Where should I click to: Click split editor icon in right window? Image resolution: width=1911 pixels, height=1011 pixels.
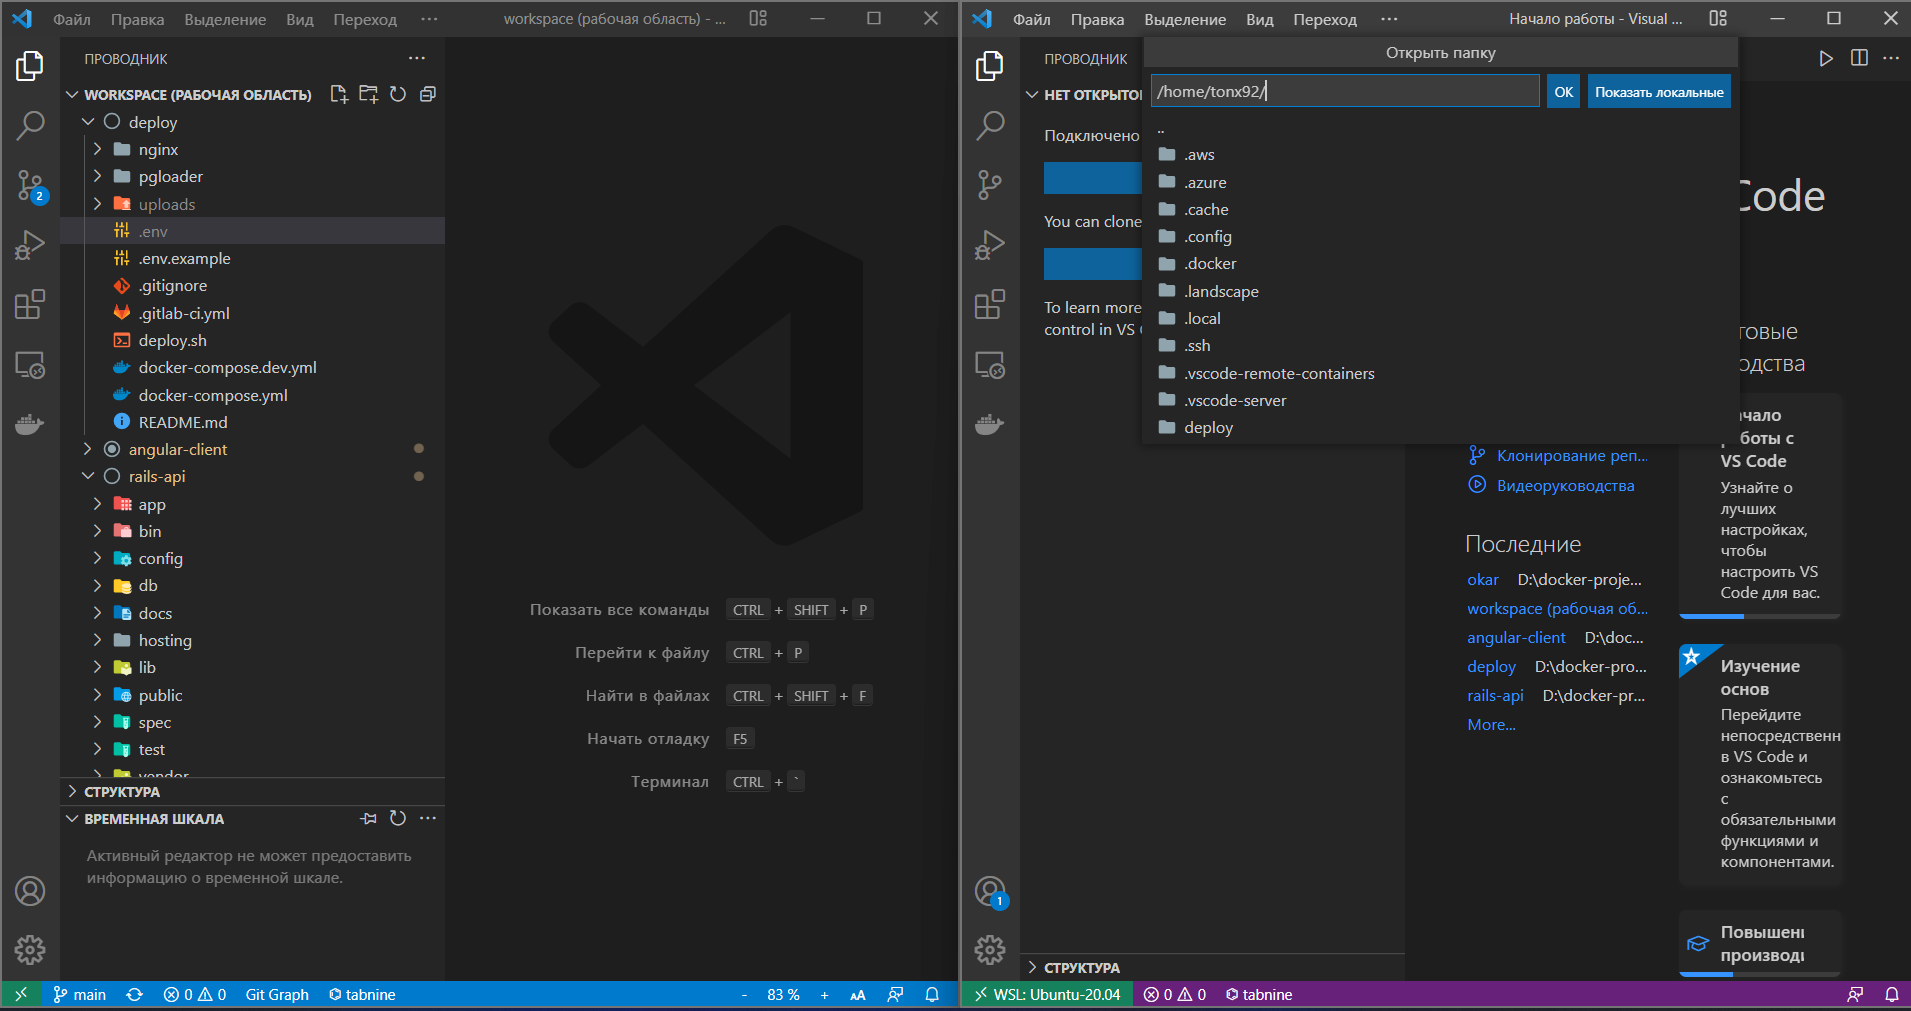(1859, 58)
